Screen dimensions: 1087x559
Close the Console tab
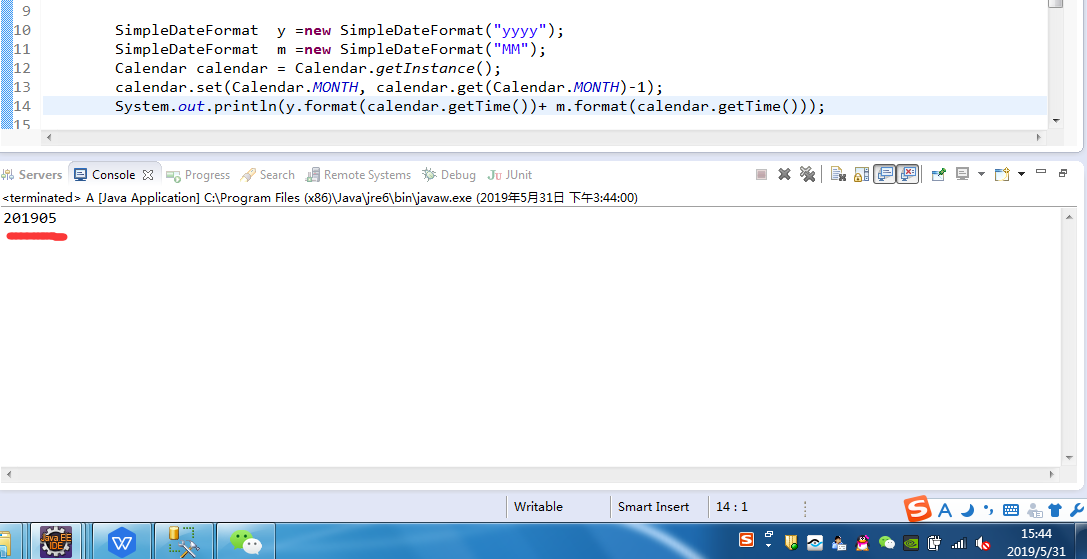click(148, 175)
